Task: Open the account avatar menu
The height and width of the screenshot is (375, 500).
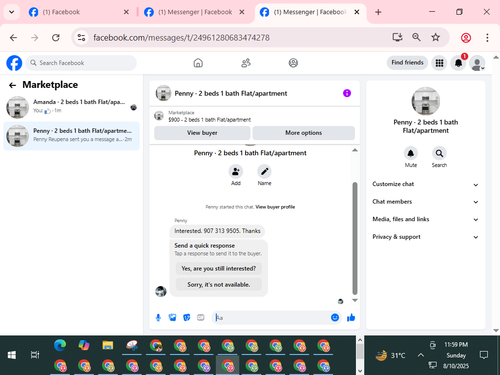Action: pos(477,63)
